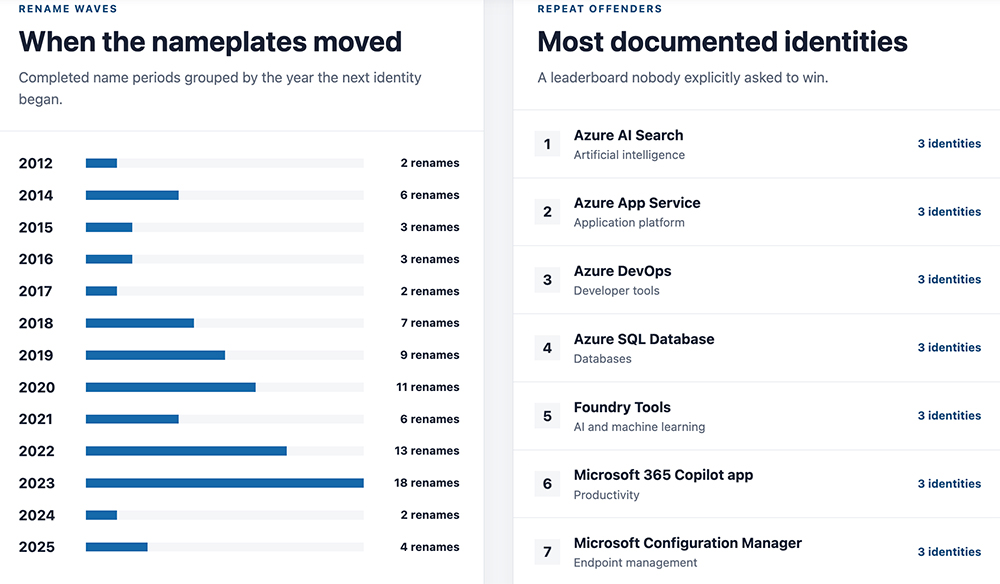Click the 2022 rename bar
The height and width of the screenshot is (584, 1000).
[186, 451]
